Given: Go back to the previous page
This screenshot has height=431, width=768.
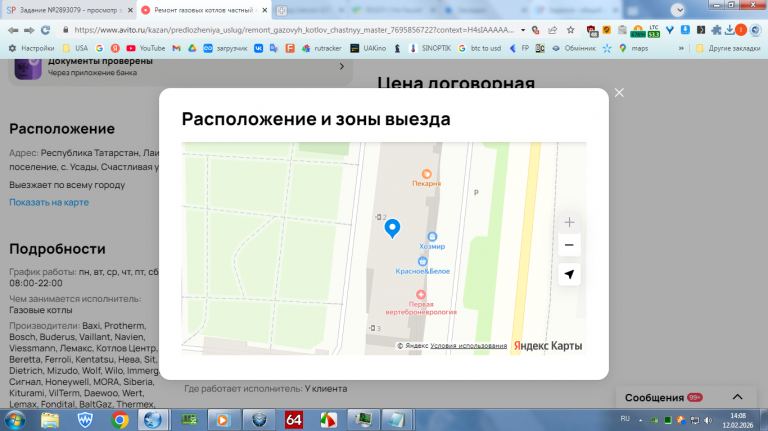Looking at the screenshot, I should point(13,30).
